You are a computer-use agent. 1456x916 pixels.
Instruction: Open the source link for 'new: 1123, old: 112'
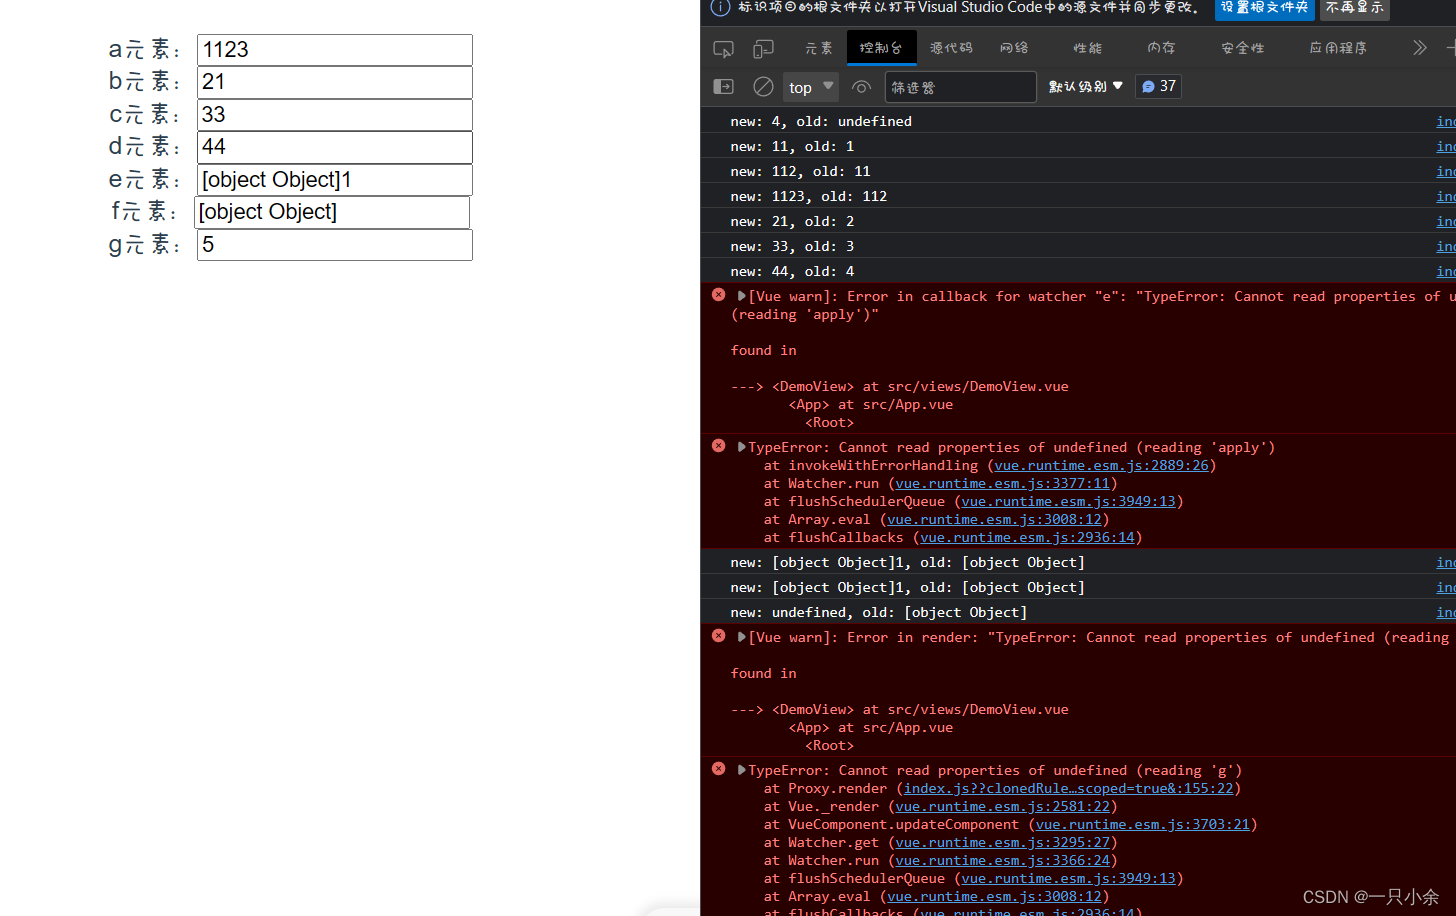[1446, 196]
